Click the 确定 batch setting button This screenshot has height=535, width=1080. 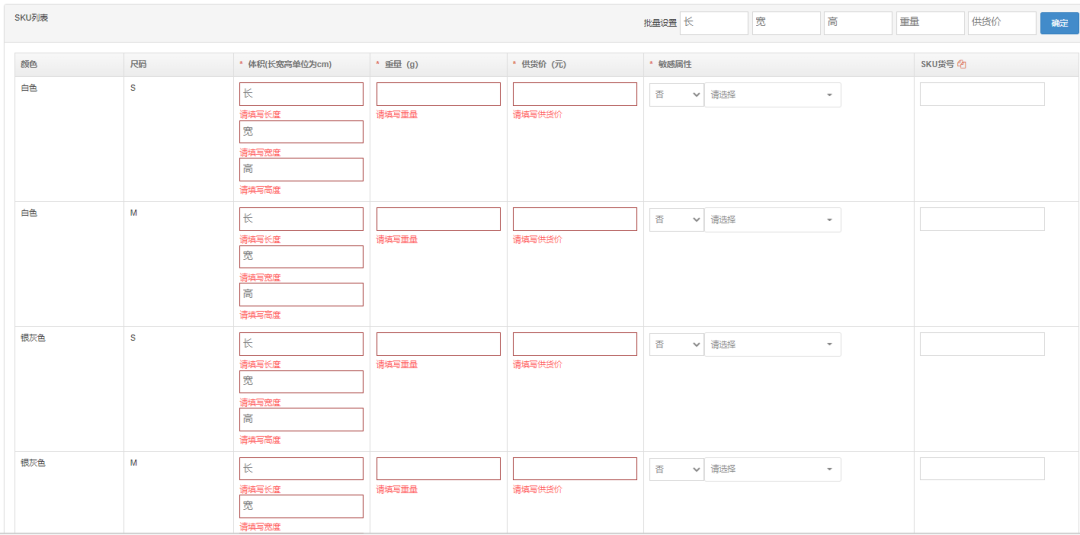click(x=1059, y=23)
